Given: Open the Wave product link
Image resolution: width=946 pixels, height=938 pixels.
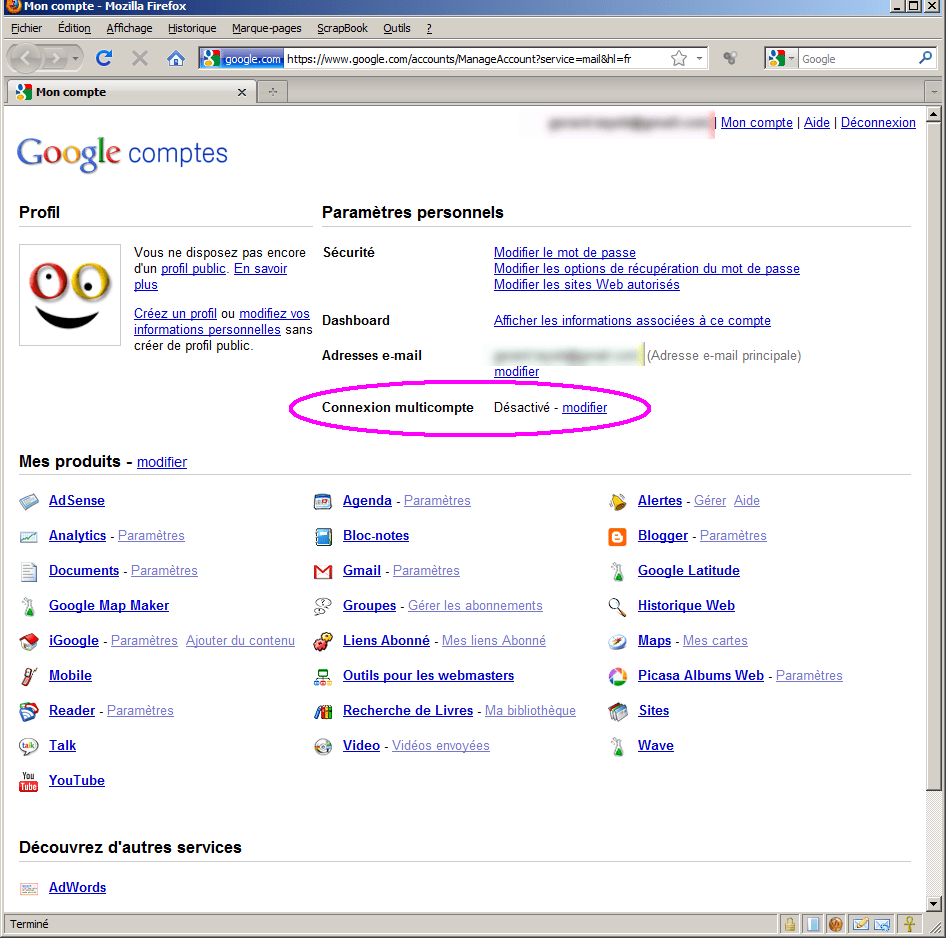Looking at the screenshot, I should (x=655, y=746).
